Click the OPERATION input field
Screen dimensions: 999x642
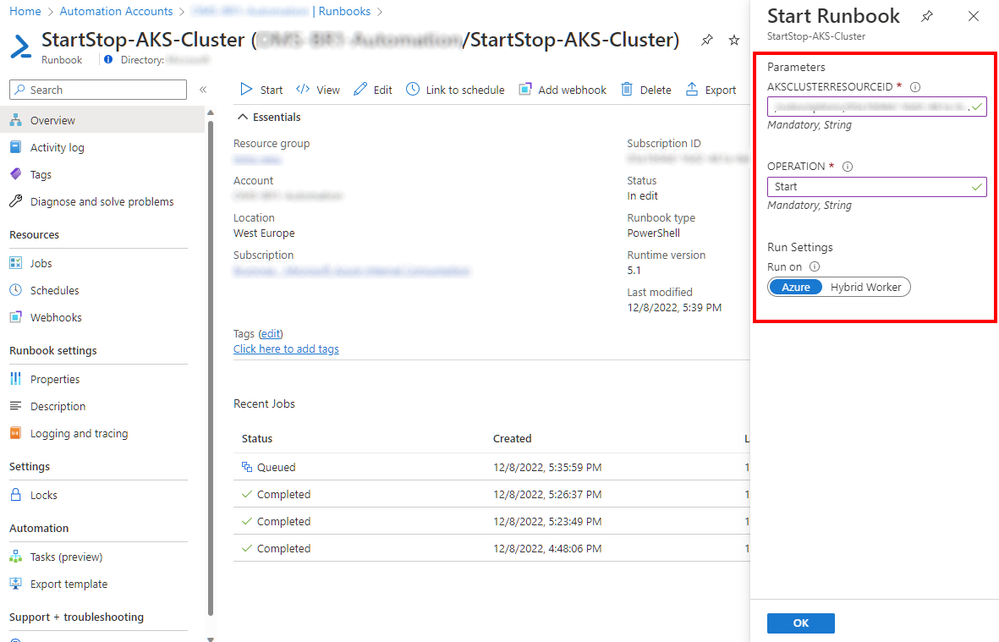click(x=877, y=187)
